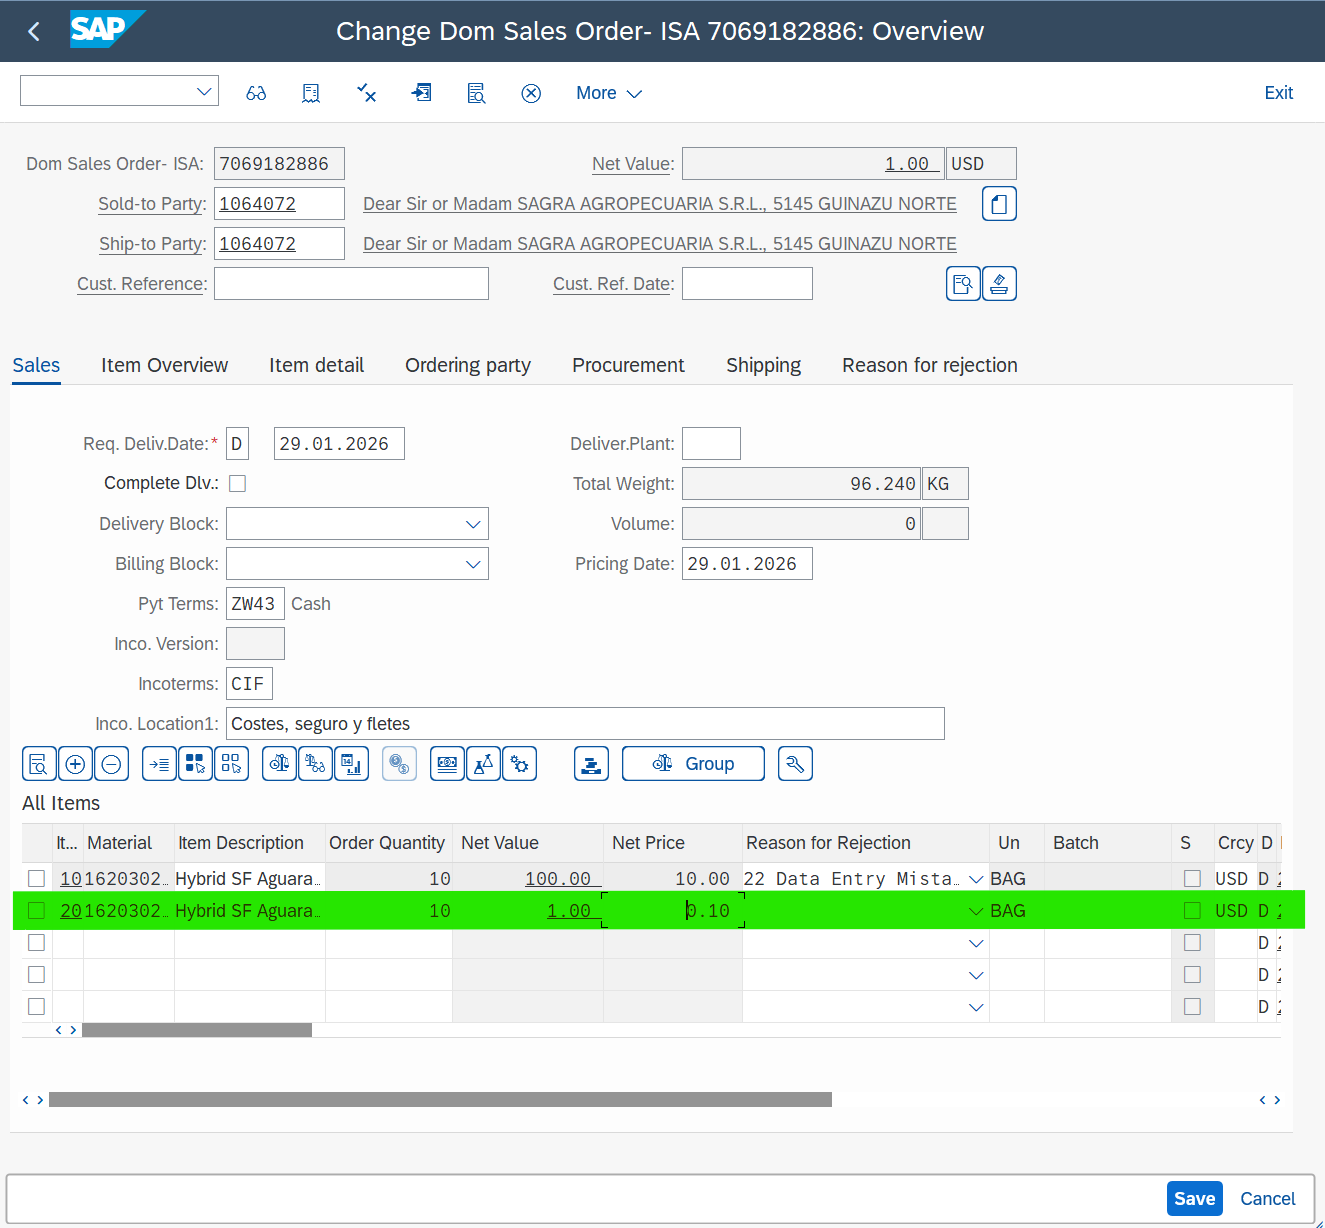Click the Save button

(1194, 1199)
